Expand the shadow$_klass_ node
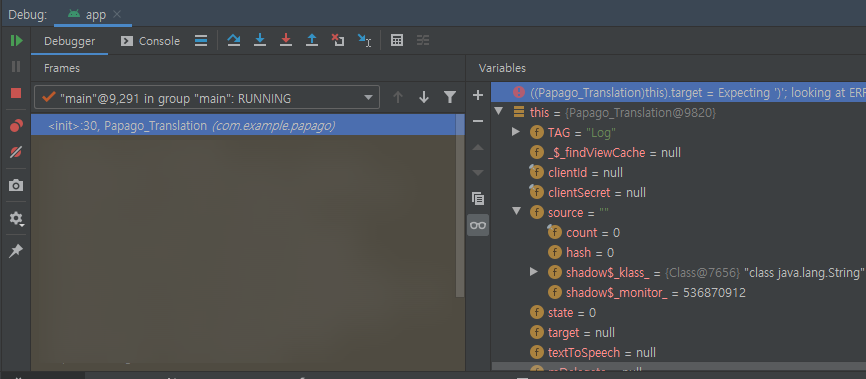 pos(534,272)
